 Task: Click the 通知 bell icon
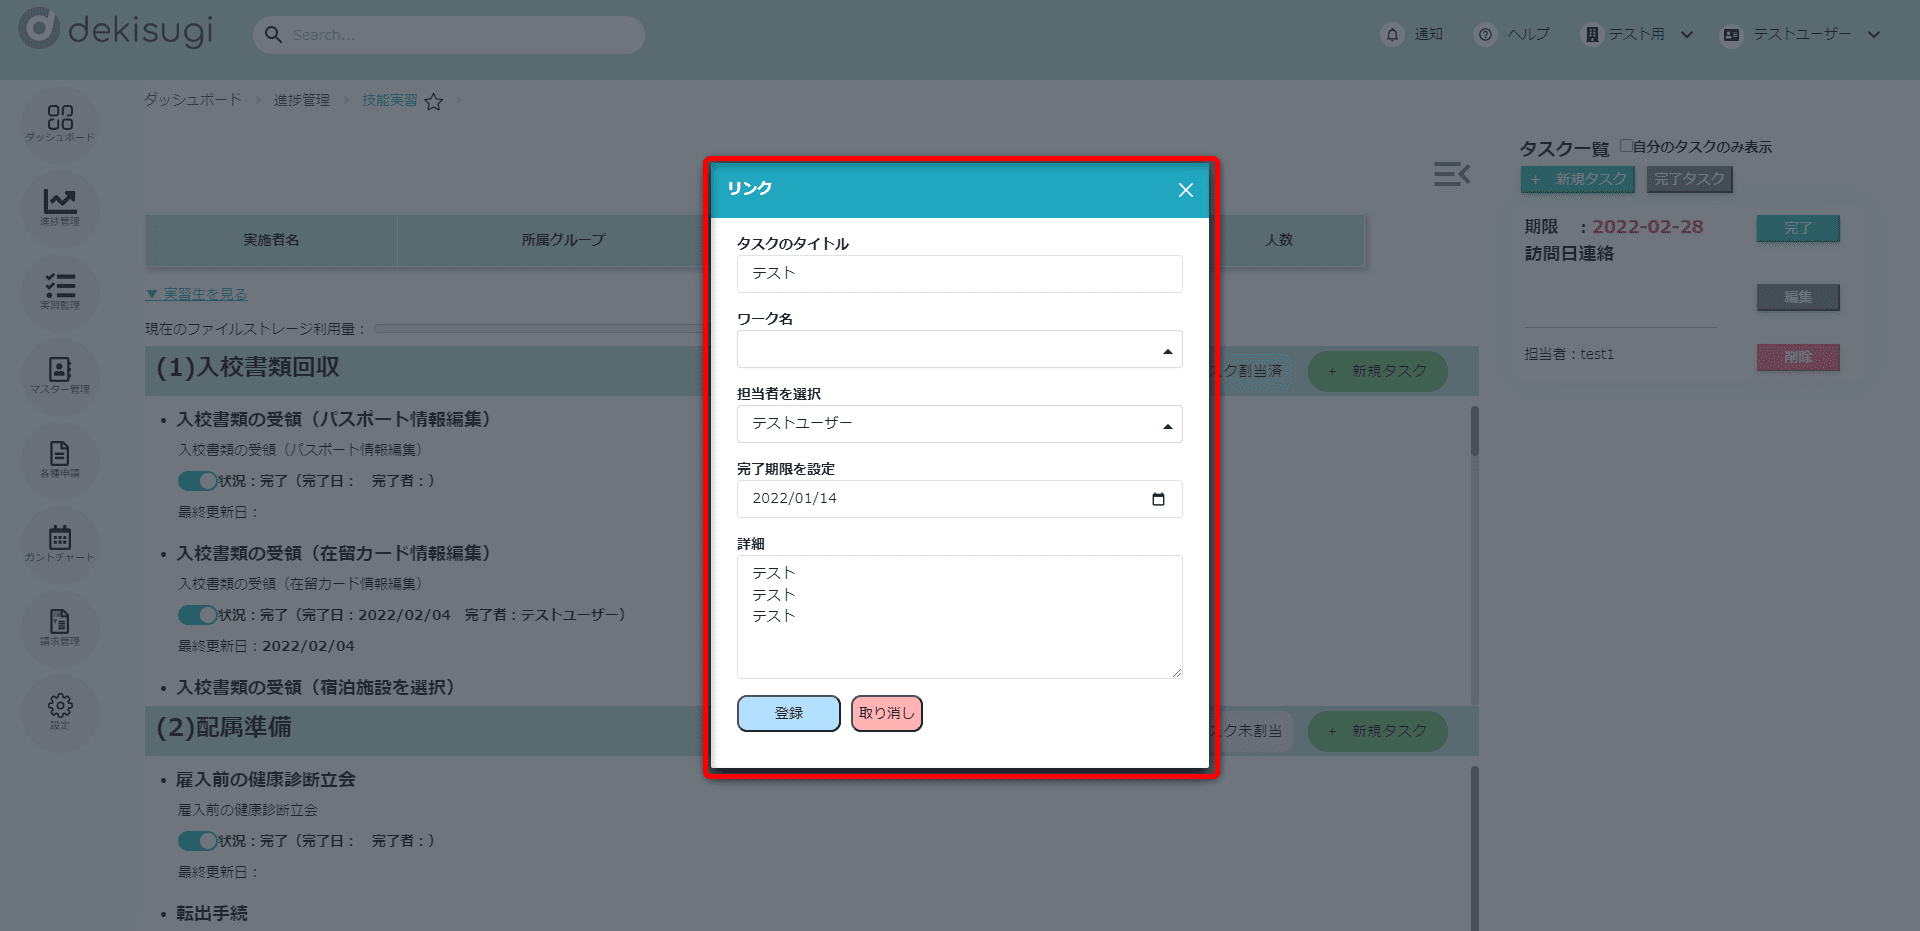(1392, 35)
